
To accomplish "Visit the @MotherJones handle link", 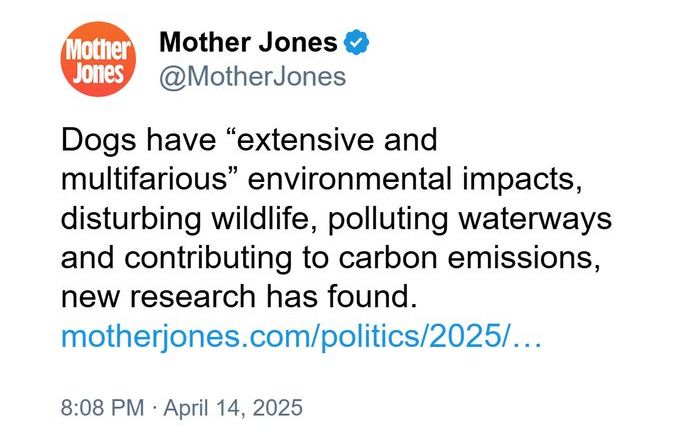I will coord(252,77).
